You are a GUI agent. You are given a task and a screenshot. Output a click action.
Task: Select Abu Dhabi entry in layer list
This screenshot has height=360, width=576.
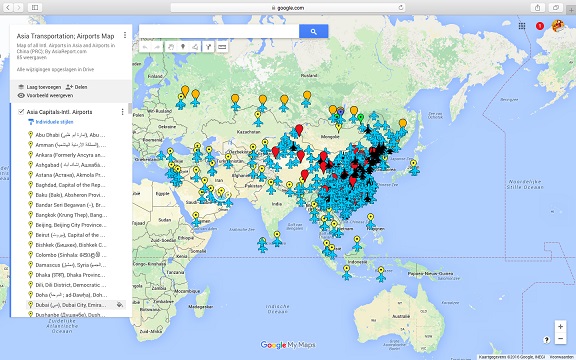(71, 135)
